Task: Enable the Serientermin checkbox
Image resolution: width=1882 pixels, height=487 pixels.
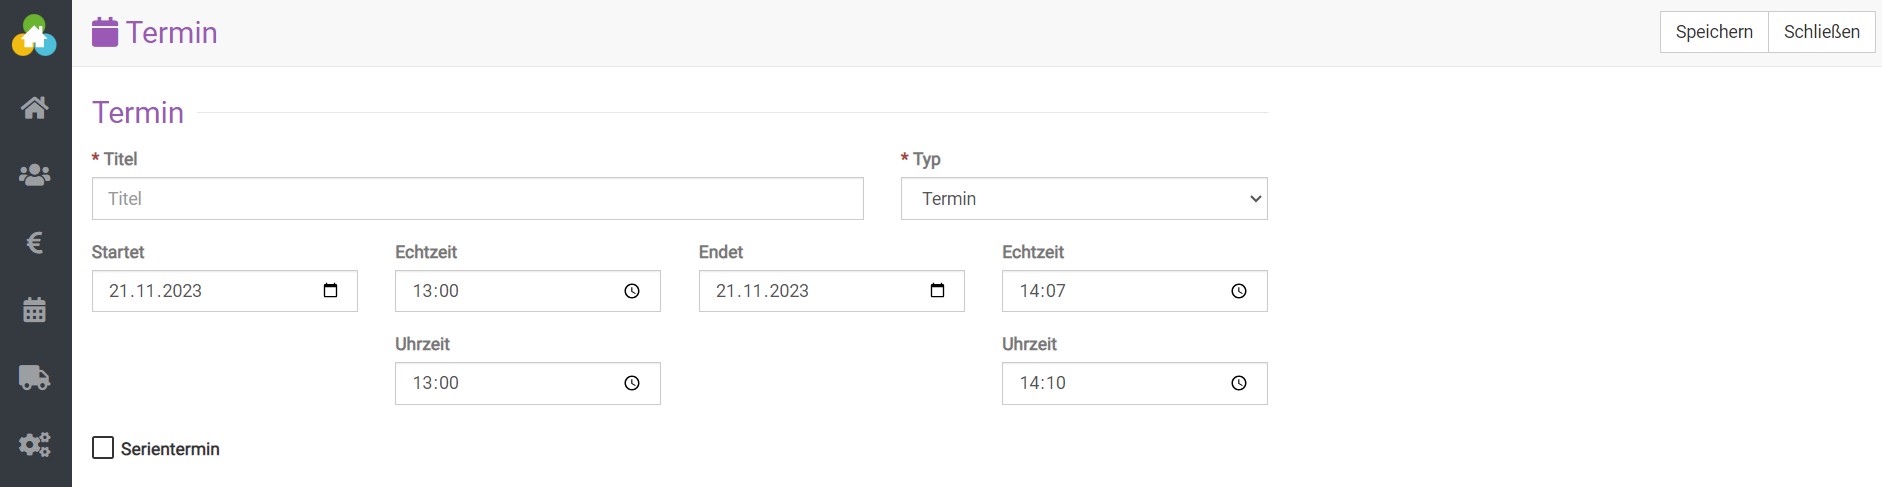Action: (x=103, y=448)
